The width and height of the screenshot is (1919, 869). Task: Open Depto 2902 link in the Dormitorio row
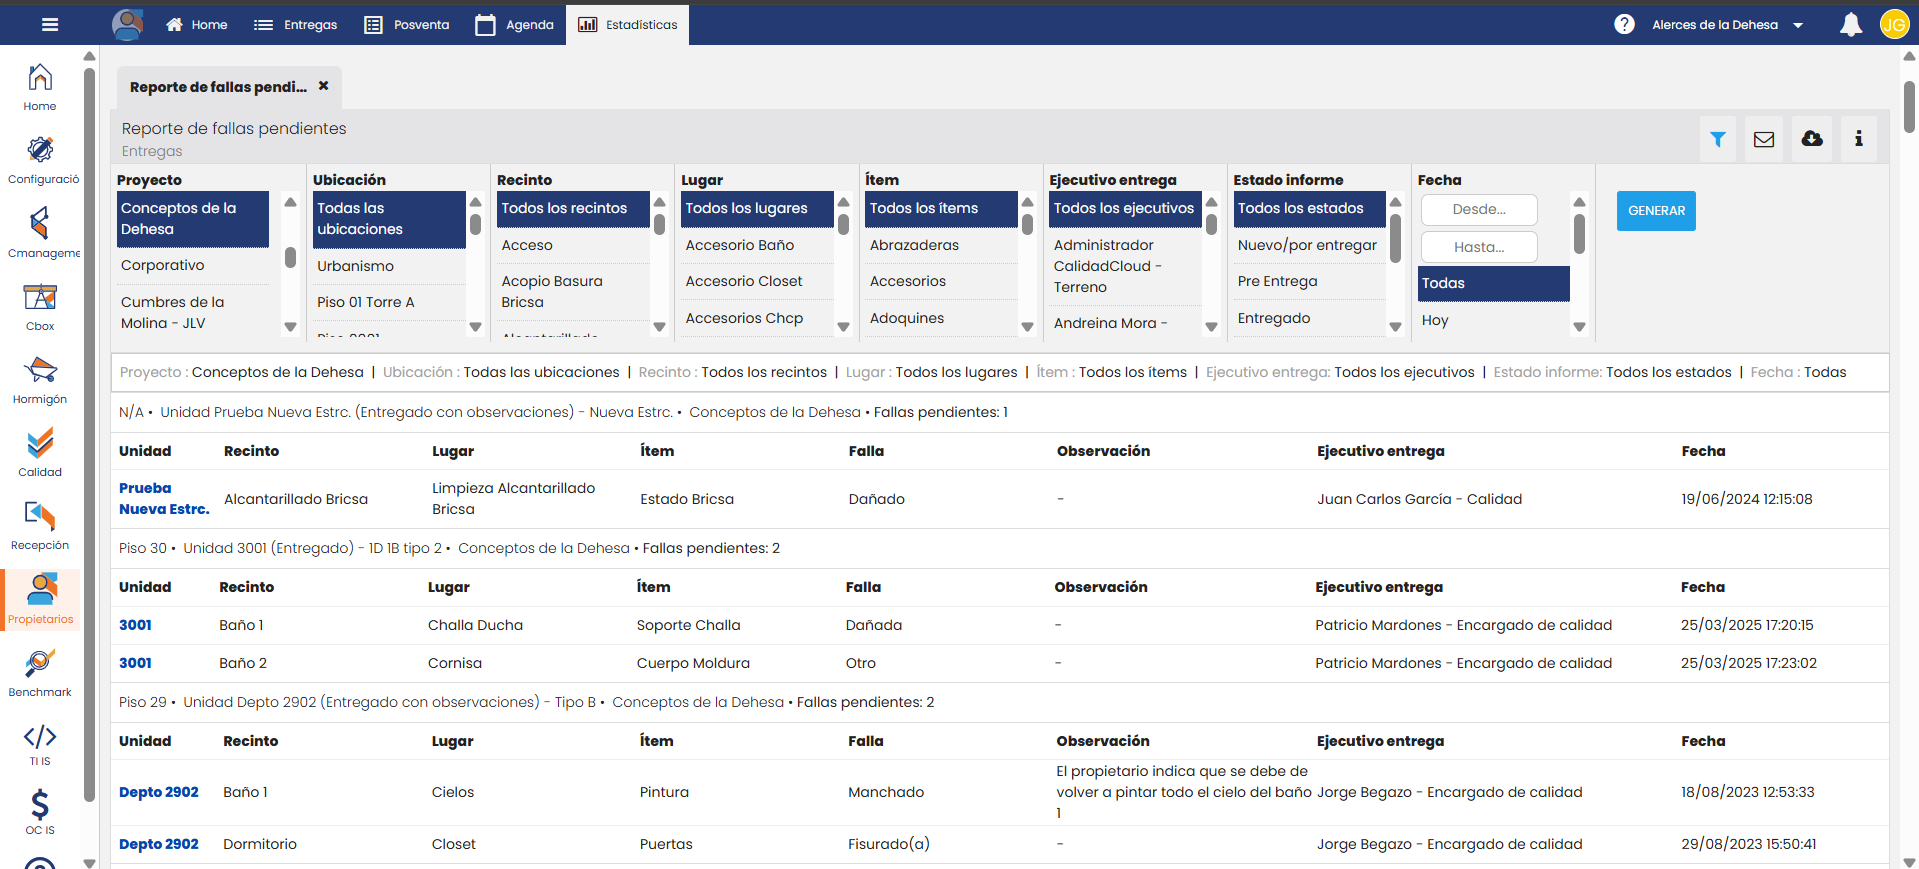coord(159,844)
